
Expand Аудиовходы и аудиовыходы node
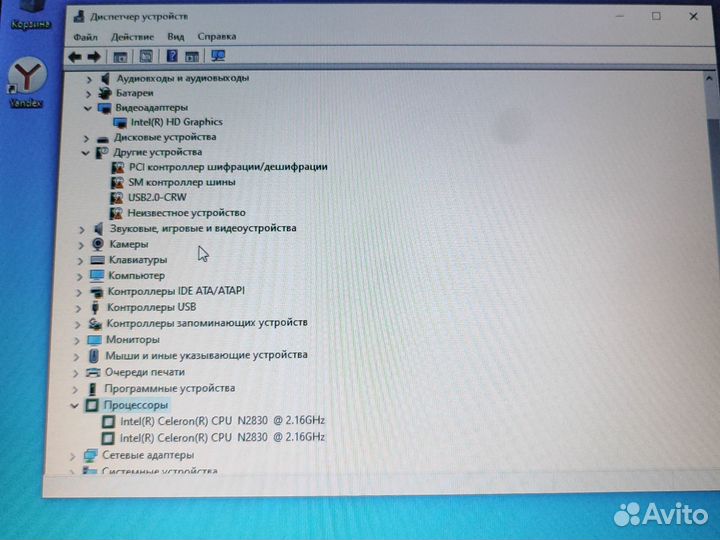point(89,79)
